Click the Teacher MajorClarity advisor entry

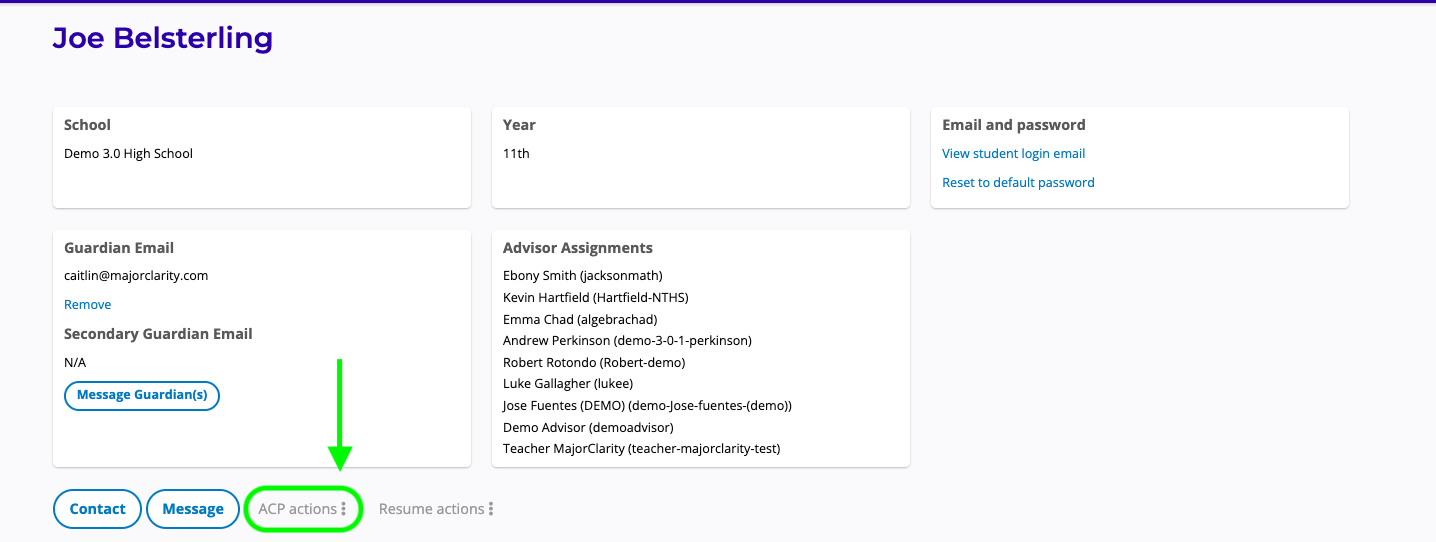[x=641, y=449]
